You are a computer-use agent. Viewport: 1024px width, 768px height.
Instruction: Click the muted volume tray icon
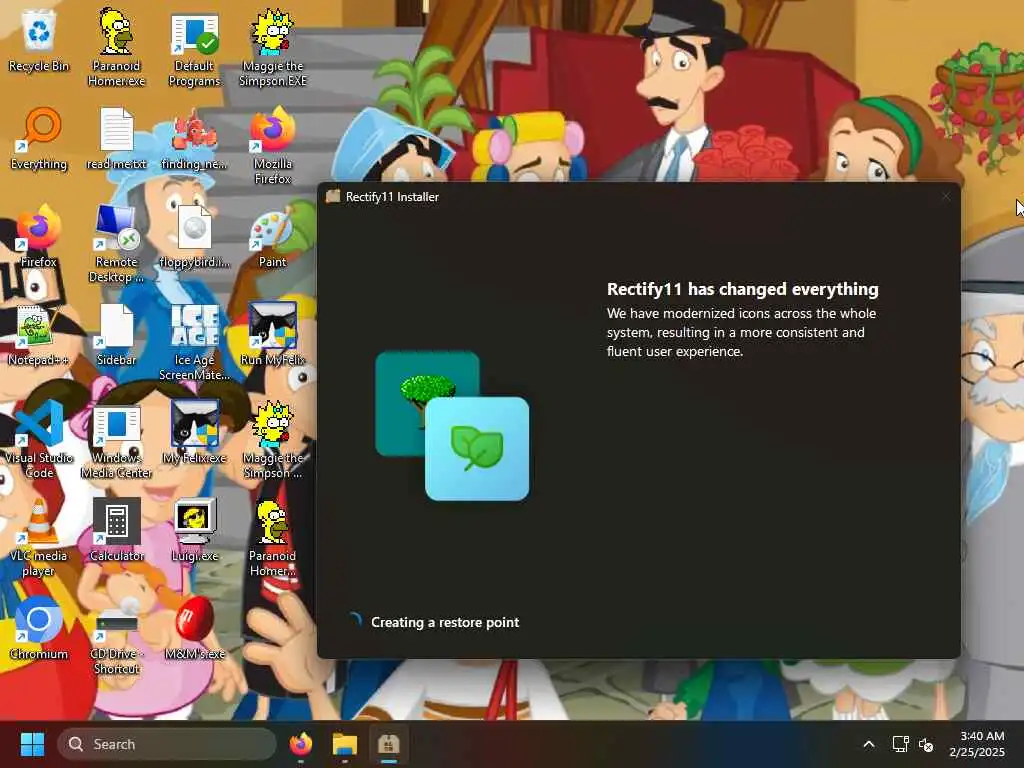[x=925, y=744]
